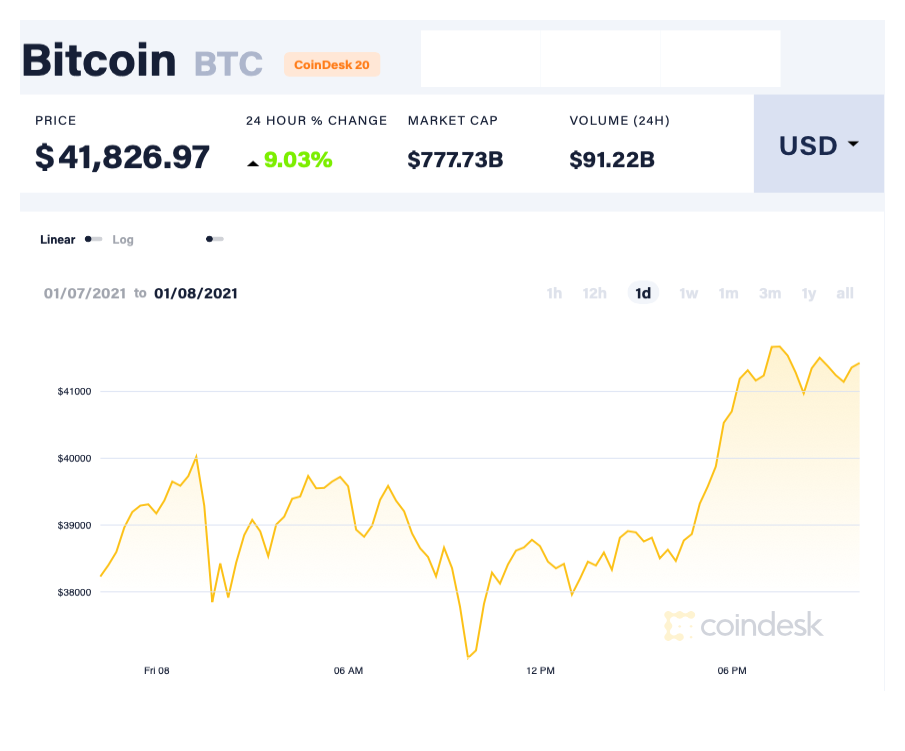The height and width of the screenshot is (751, 905).
Task: Select the 12h timeframe
Action: click(x=594, y=293)
